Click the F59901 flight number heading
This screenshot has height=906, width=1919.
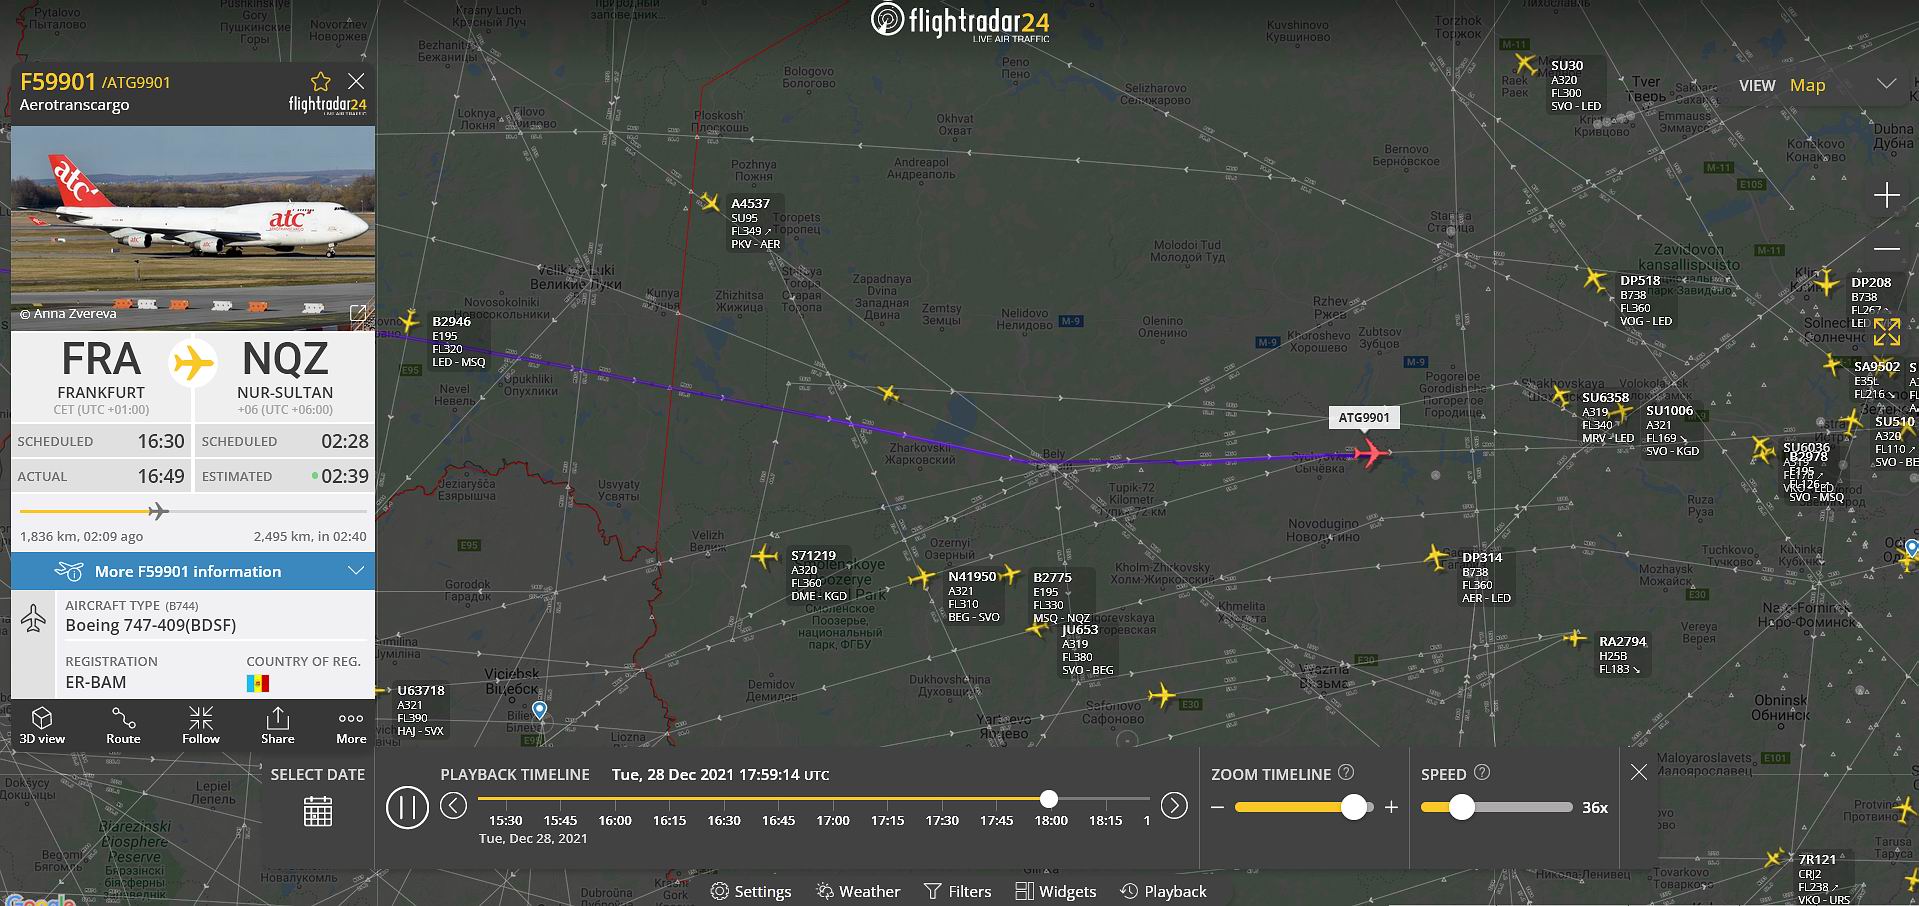pyautogui.click(x=58, y=82)
